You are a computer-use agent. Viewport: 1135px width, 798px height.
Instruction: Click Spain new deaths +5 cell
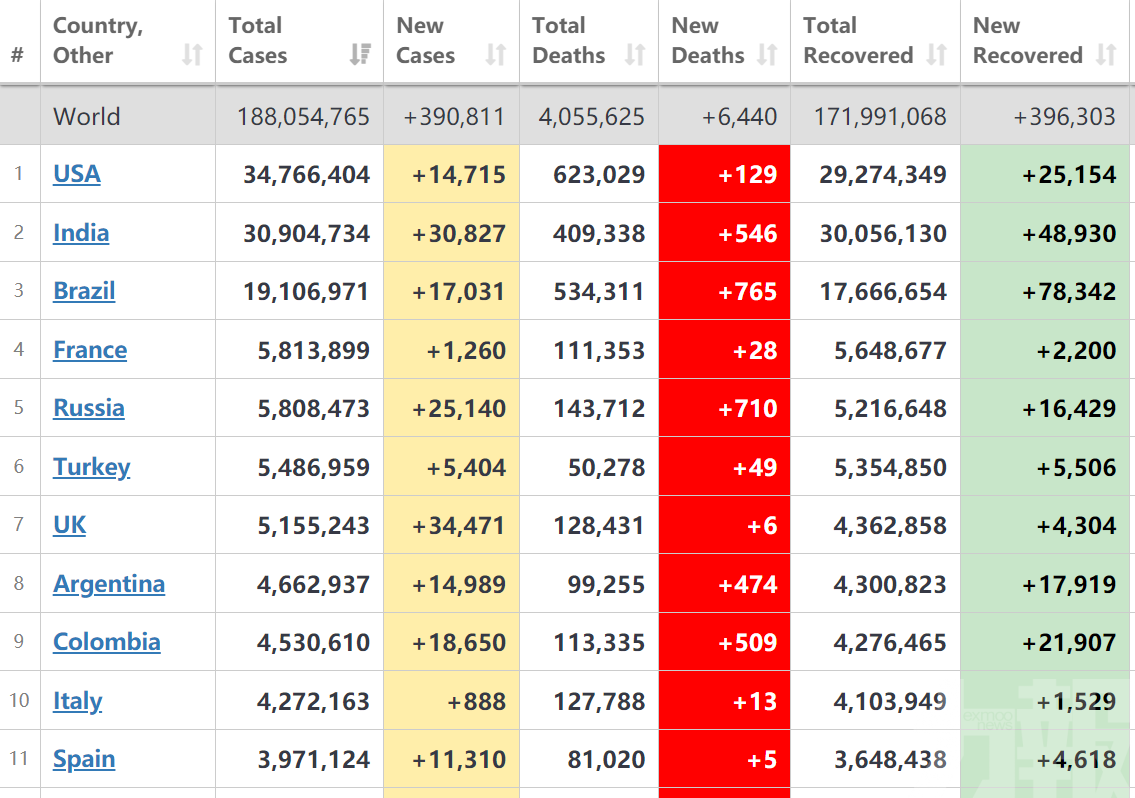pos(725,759)
